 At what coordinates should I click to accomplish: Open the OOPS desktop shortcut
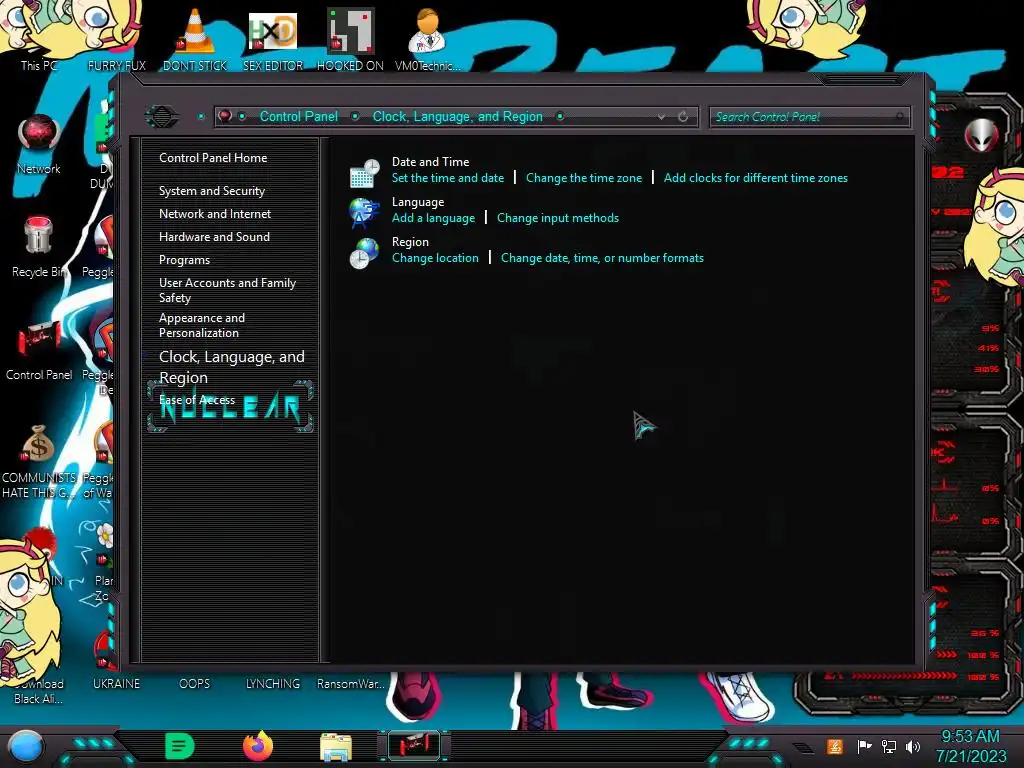tap(195, 683)
